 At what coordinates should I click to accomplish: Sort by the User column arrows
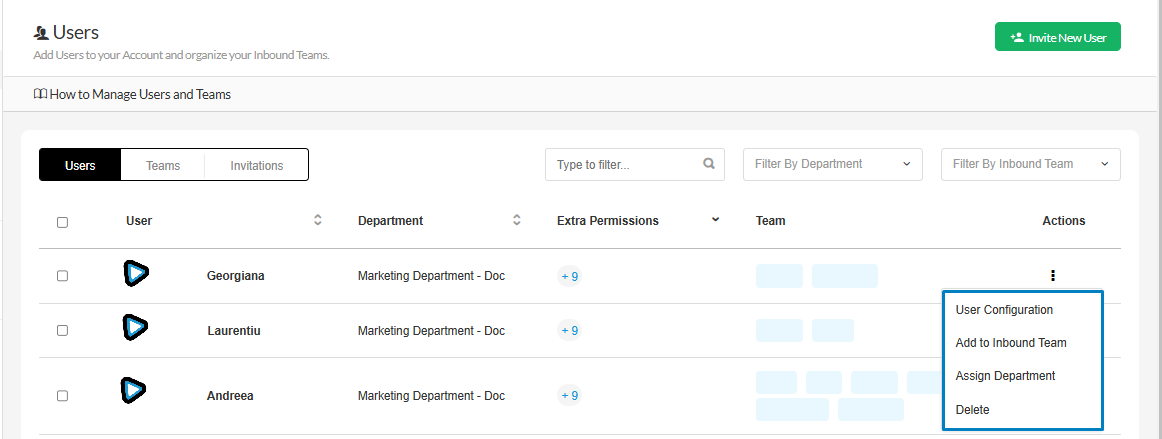318,220
